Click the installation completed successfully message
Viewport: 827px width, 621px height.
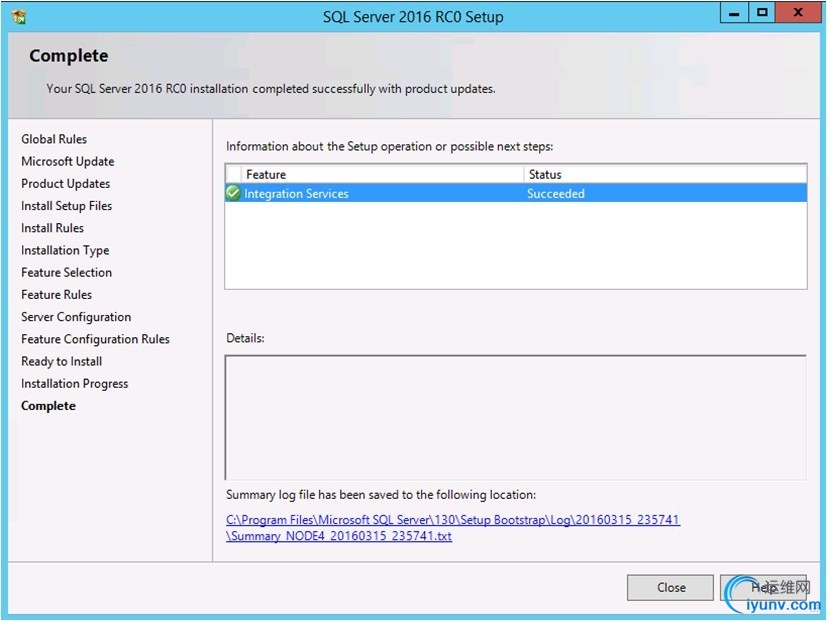point(271,89)
